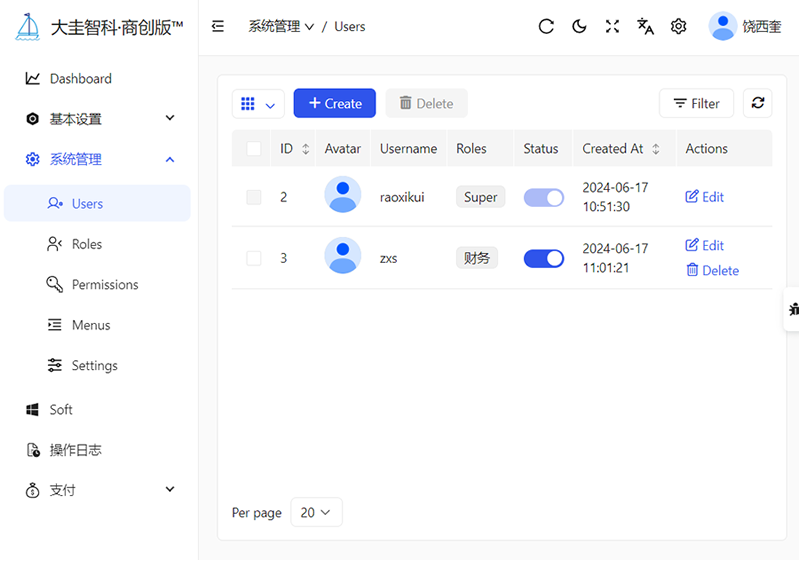Collapse sidebar with the menu fold icon

pyautogui.click(x=218, y=27)
